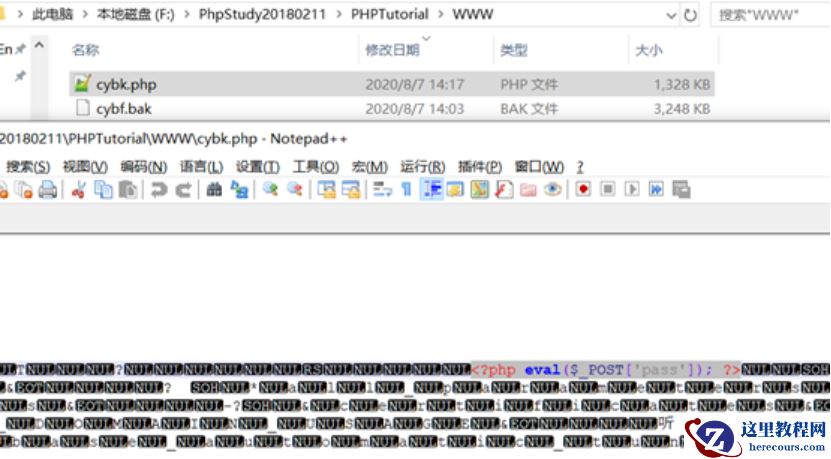The width and height of the screenshot is (831, 459).
Task: Toggle synchronized horizontal scrolling icon
Action: (351, 189)
